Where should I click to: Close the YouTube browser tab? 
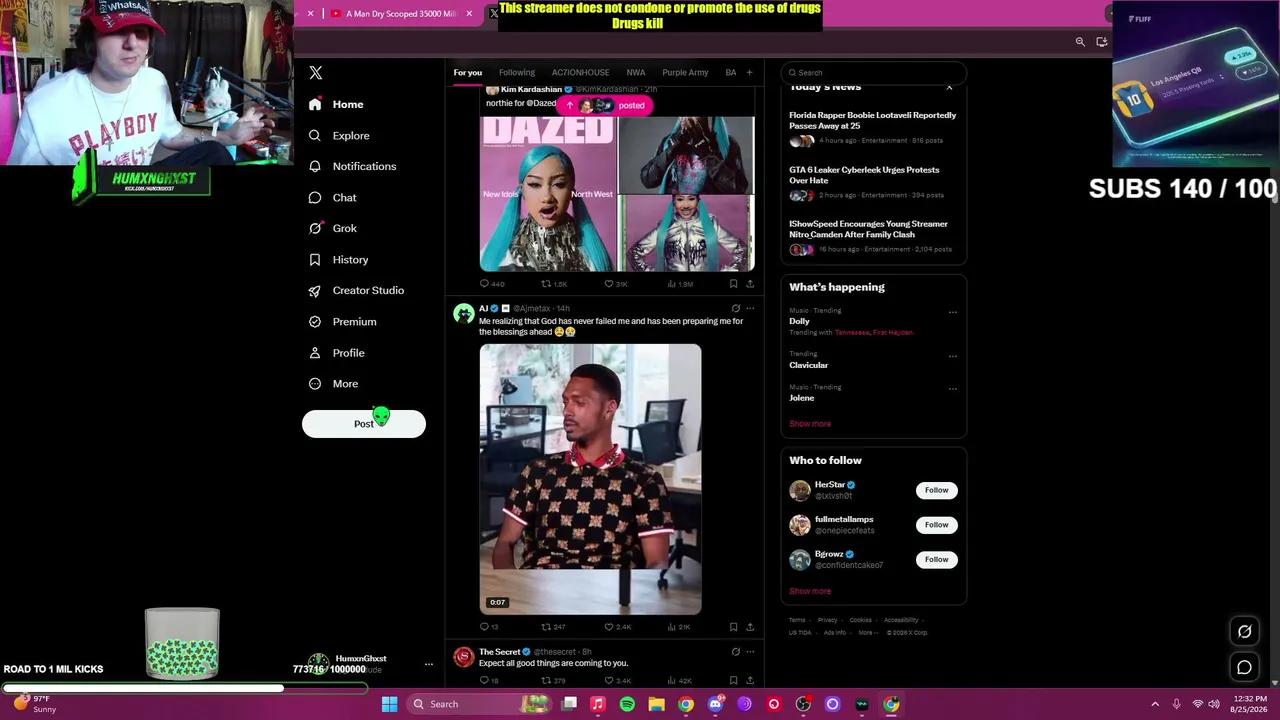[x=469, y=13]
